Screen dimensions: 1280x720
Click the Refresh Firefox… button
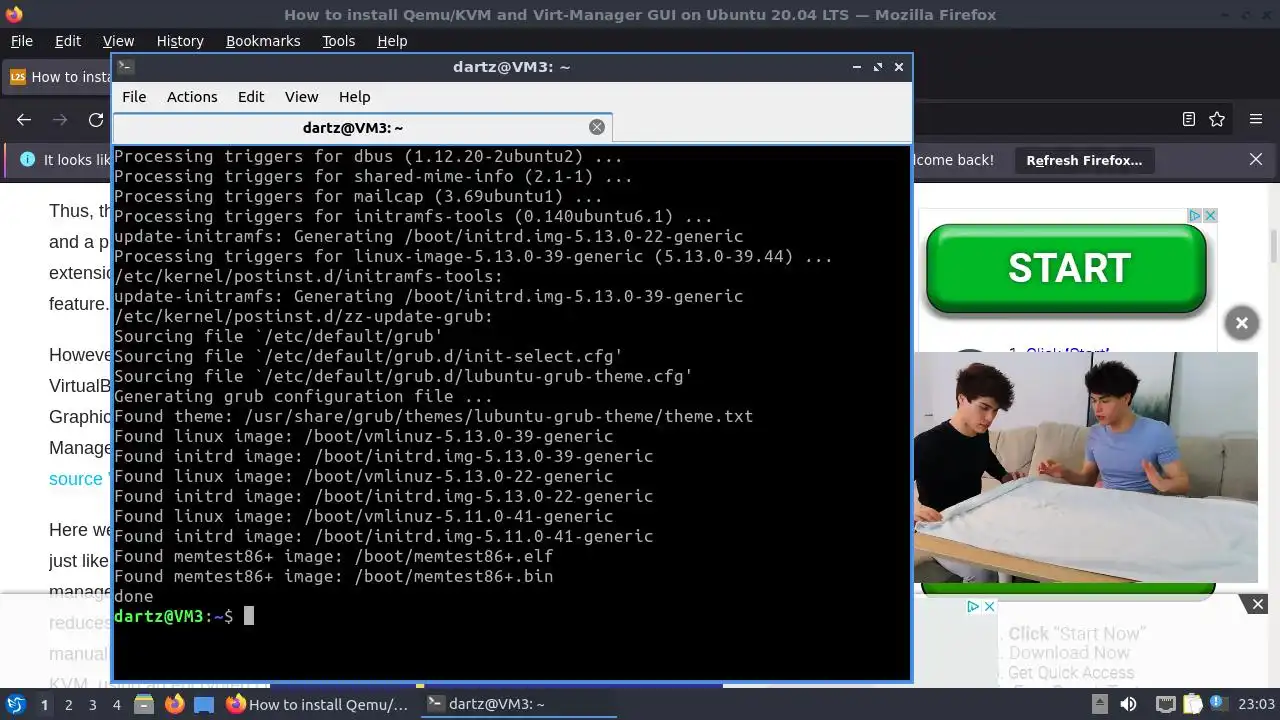[x=1084, y=160]
